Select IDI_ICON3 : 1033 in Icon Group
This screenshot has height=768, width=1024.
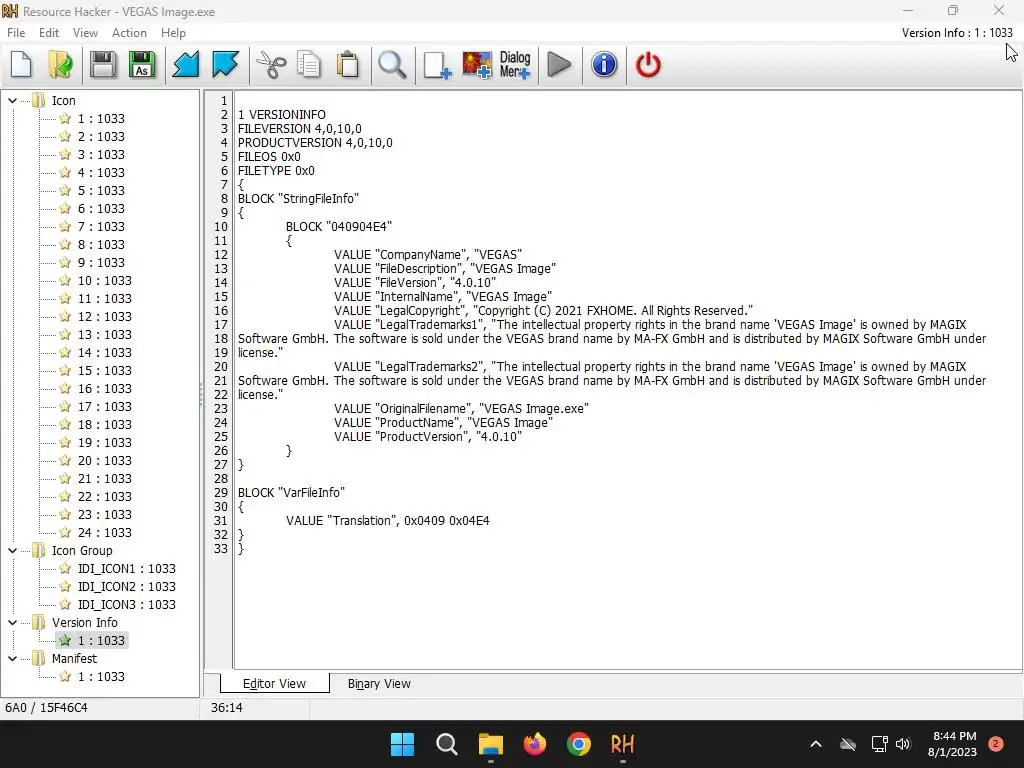(x=127, y=604)
